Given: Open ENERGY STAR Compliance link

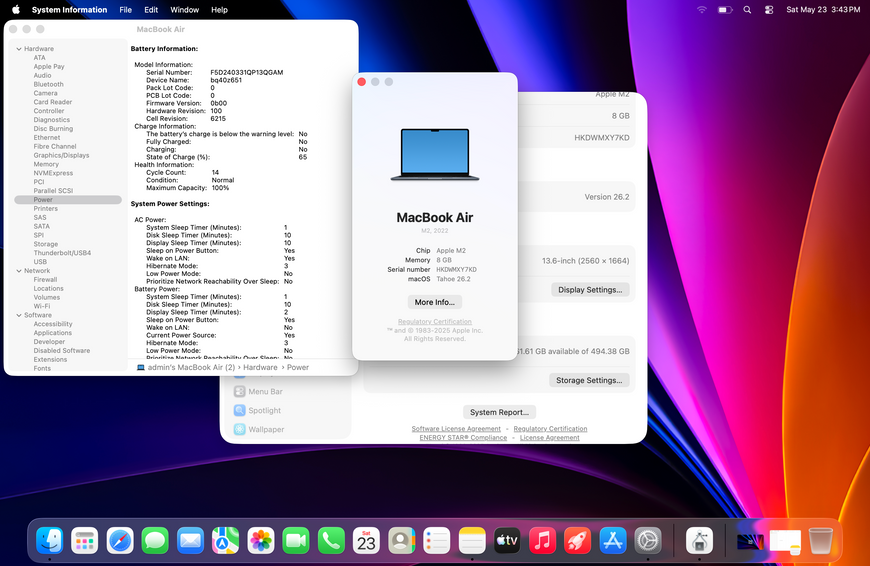Looking at the screenshot, I should click(x=463, y=437).
